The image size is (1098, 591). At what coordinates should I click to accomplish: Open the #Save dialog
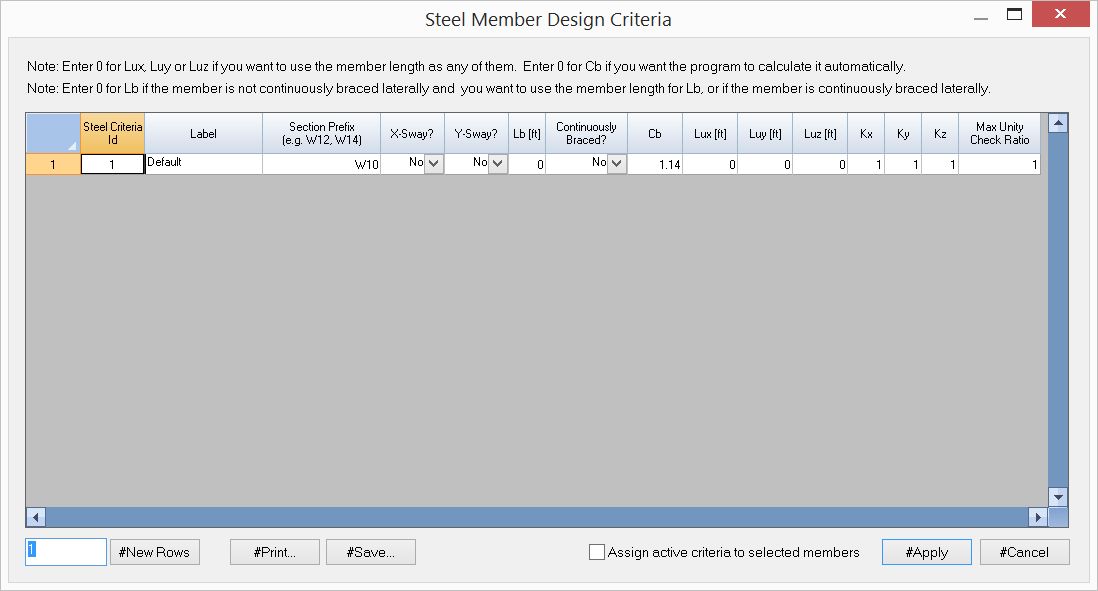coord(370,551)
